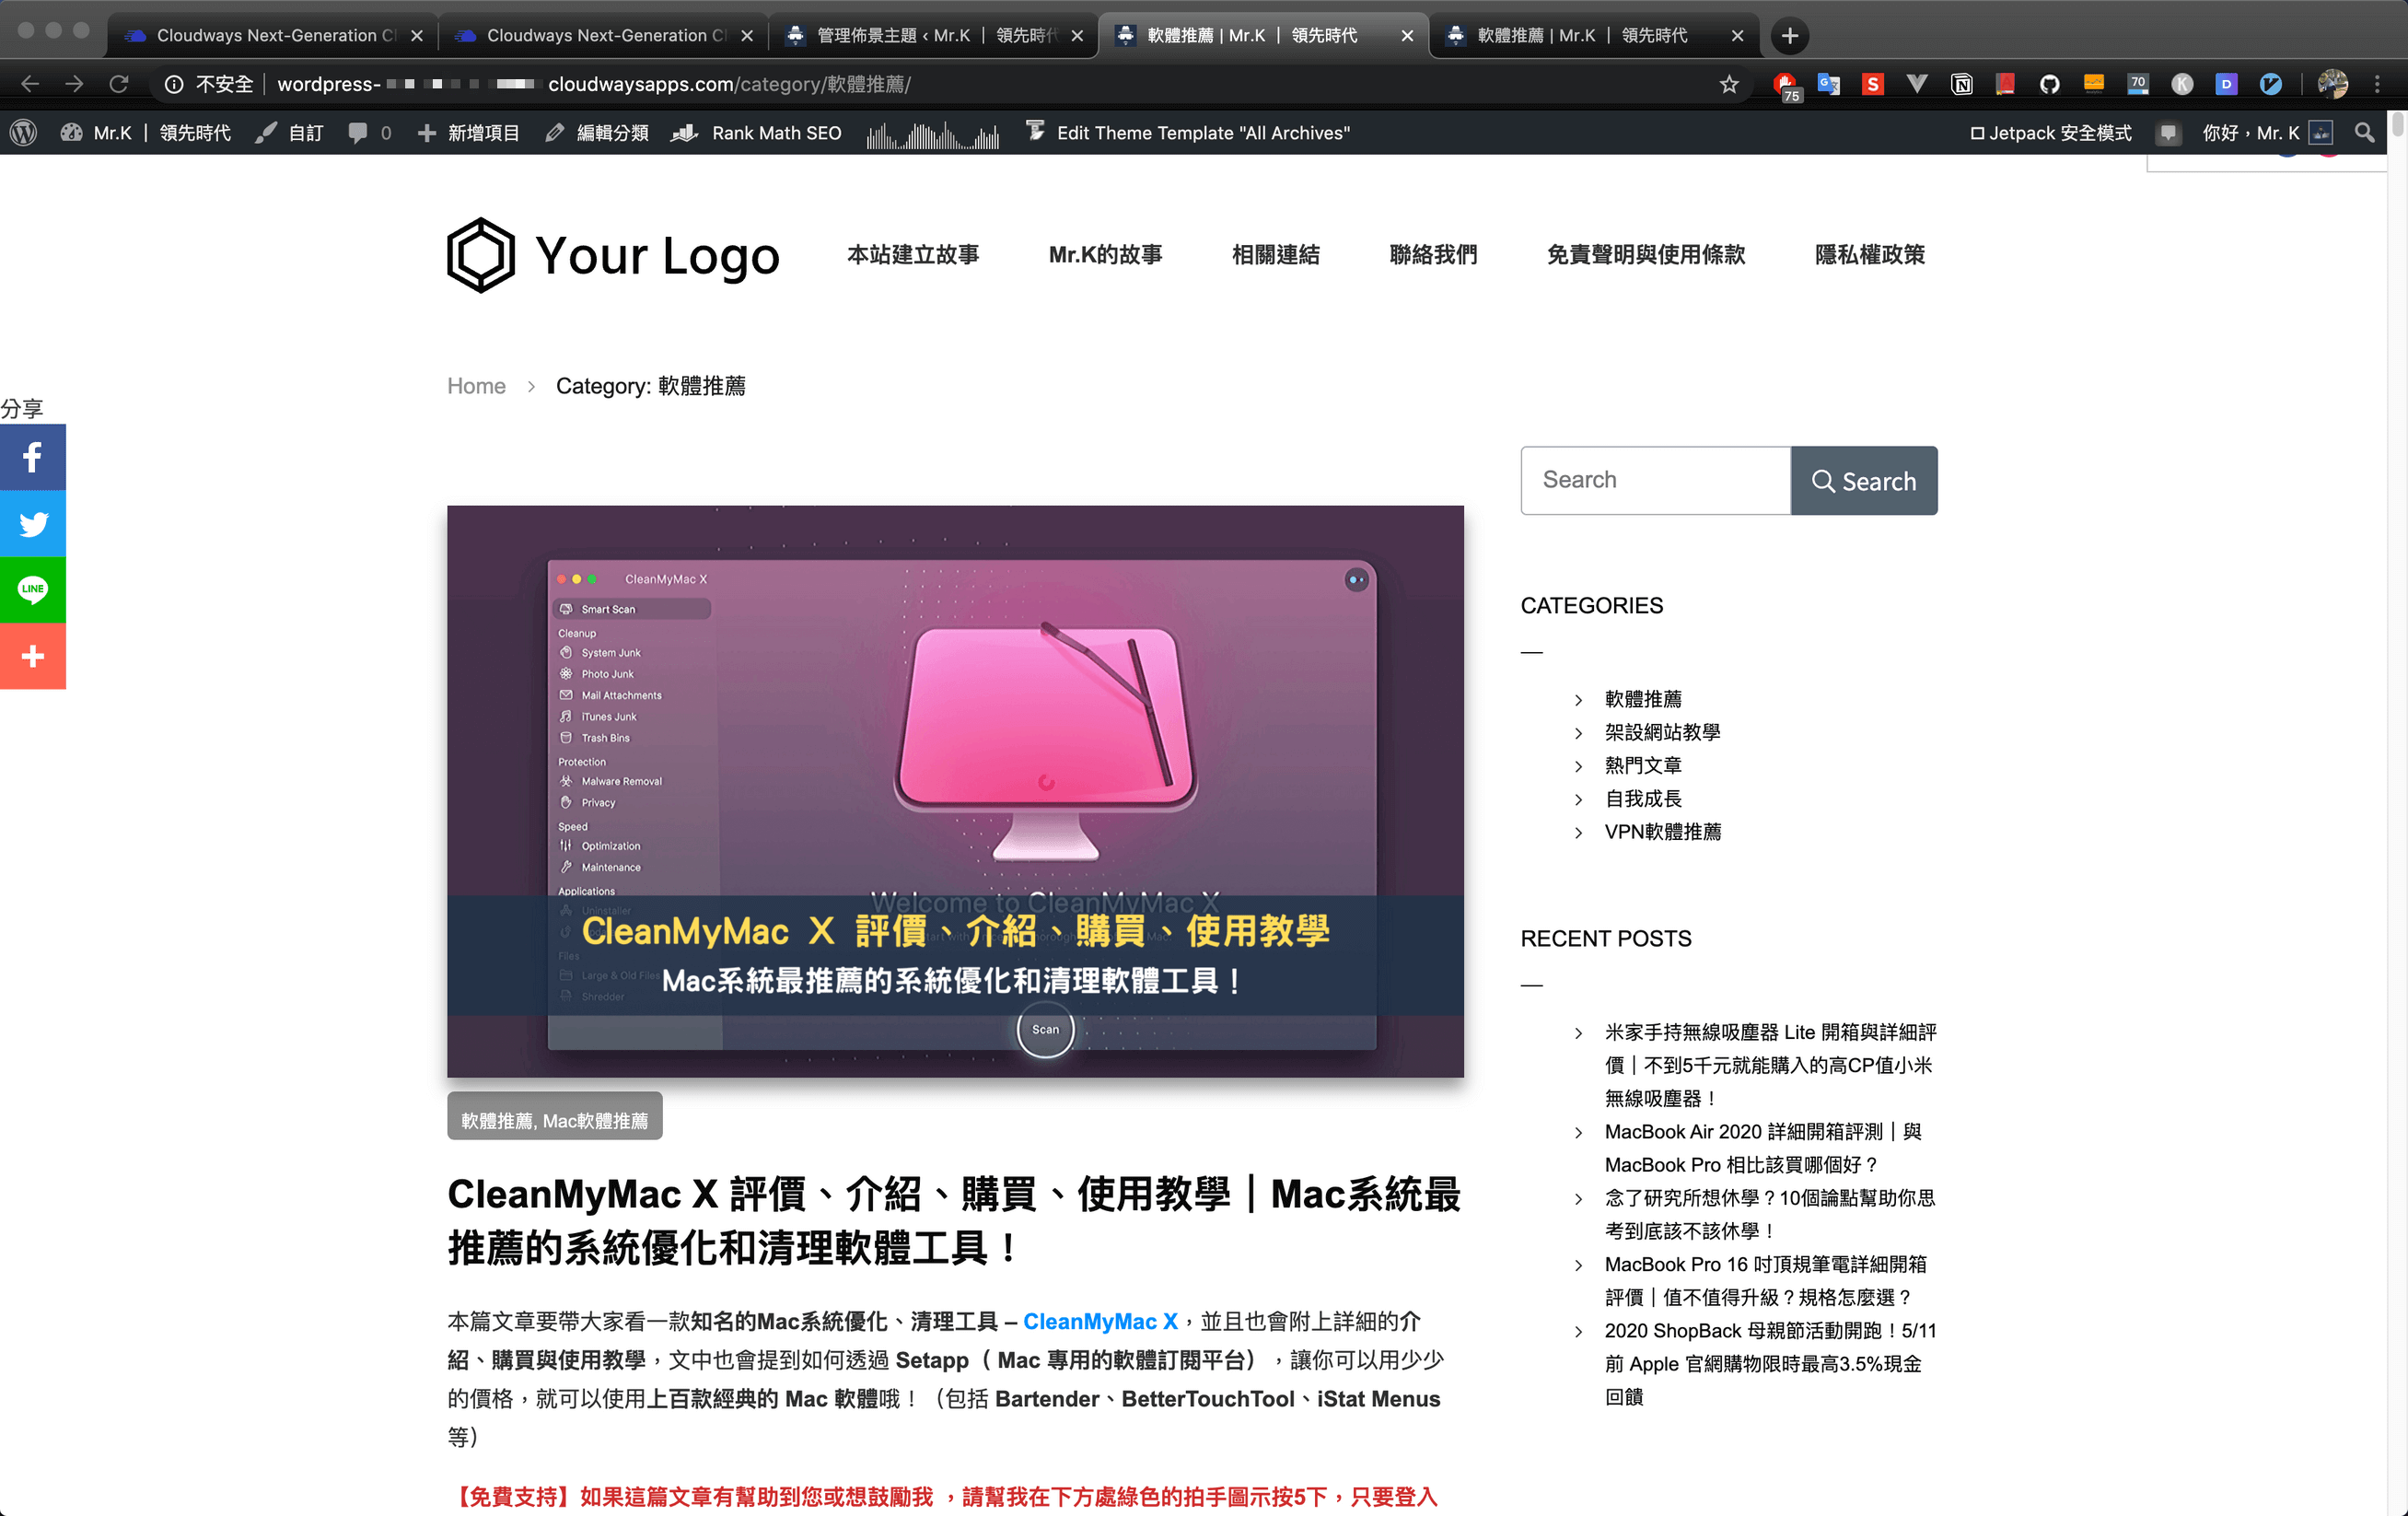Screen dimensions: 2408x1516
Task: Bookmark this page with star icon
Action: tap(1729, 84)
